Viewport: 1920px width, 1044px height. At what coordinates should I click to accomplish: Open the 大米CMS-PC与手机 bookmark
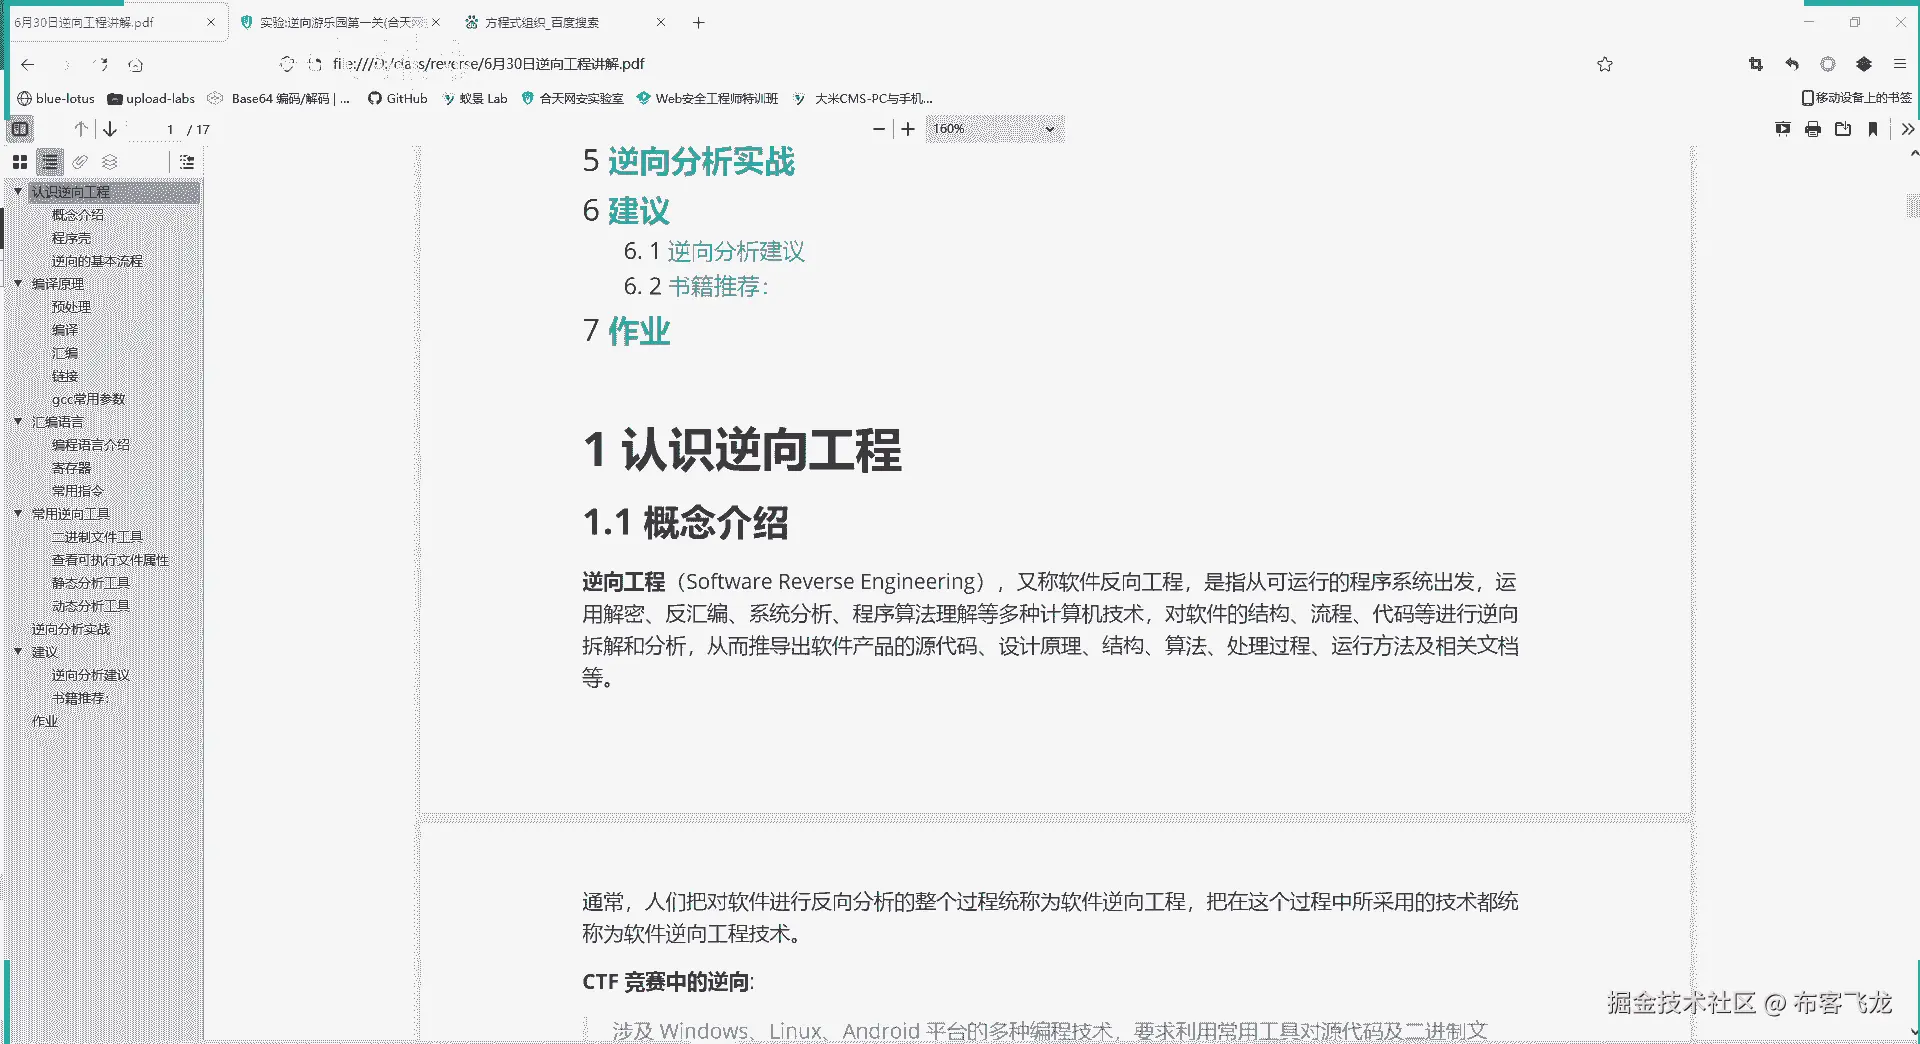(863, 98)
